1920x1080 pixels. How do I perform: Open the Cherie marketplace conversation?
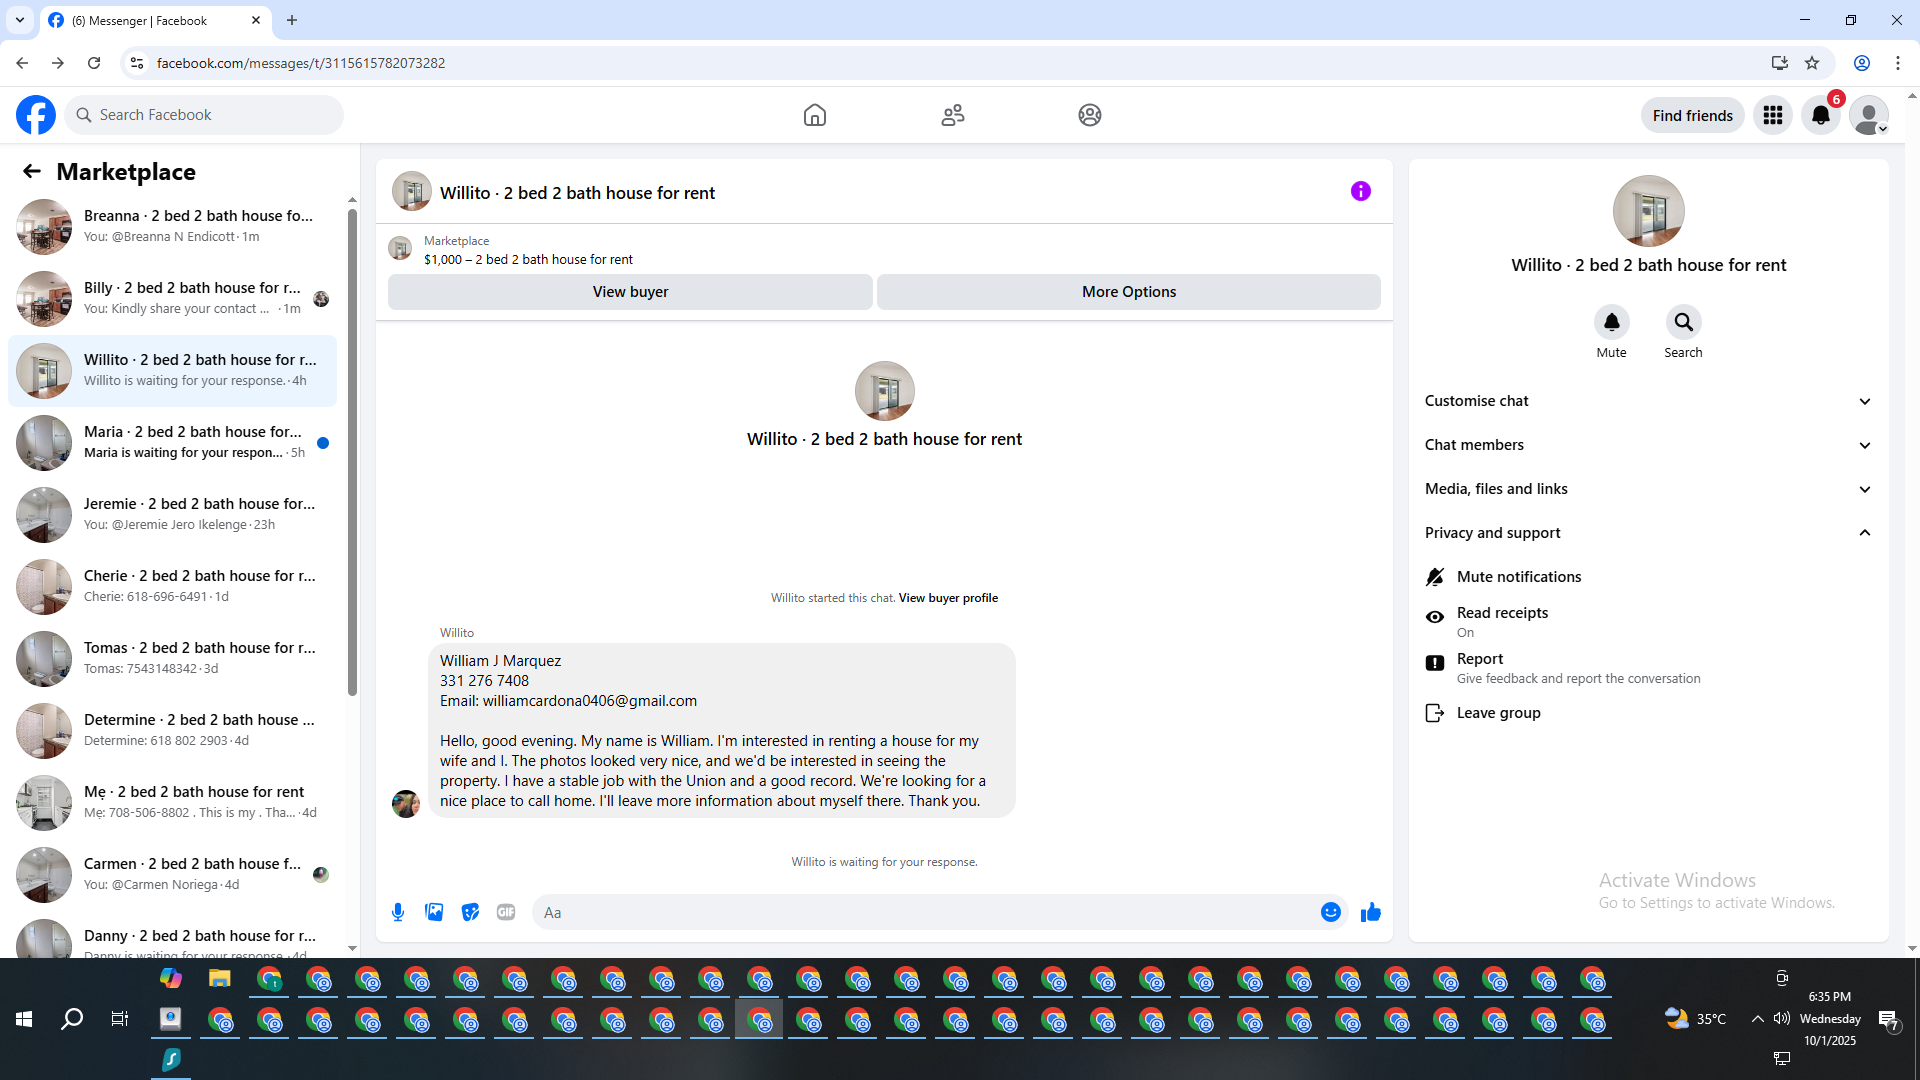tap(172, 586)
